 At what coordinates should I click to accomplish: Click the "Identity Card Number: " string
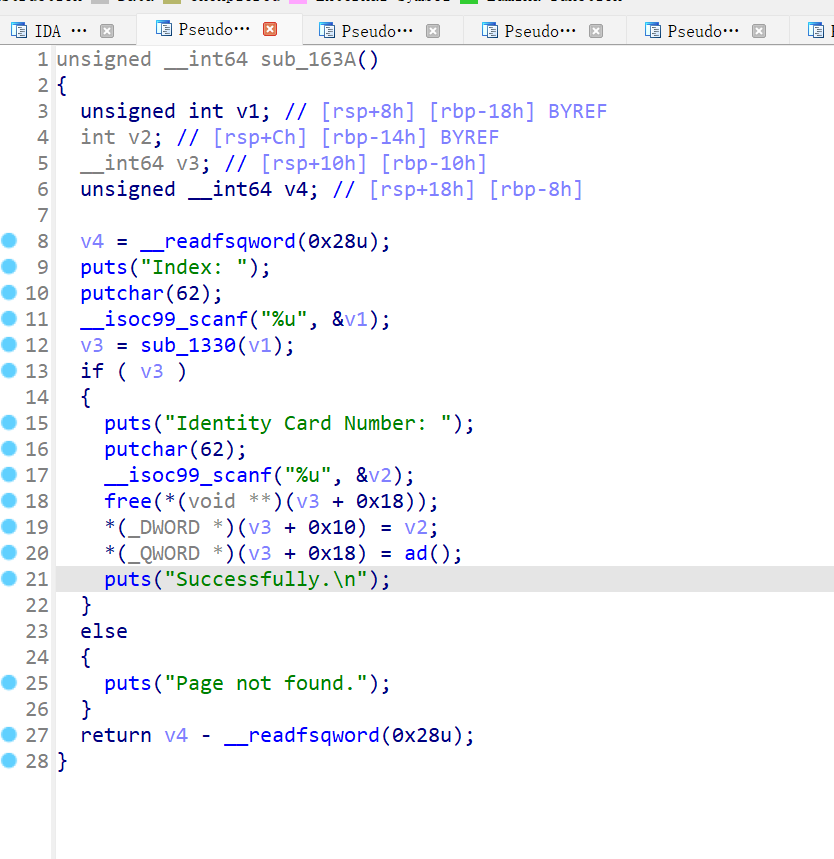[x=308, y=423]
